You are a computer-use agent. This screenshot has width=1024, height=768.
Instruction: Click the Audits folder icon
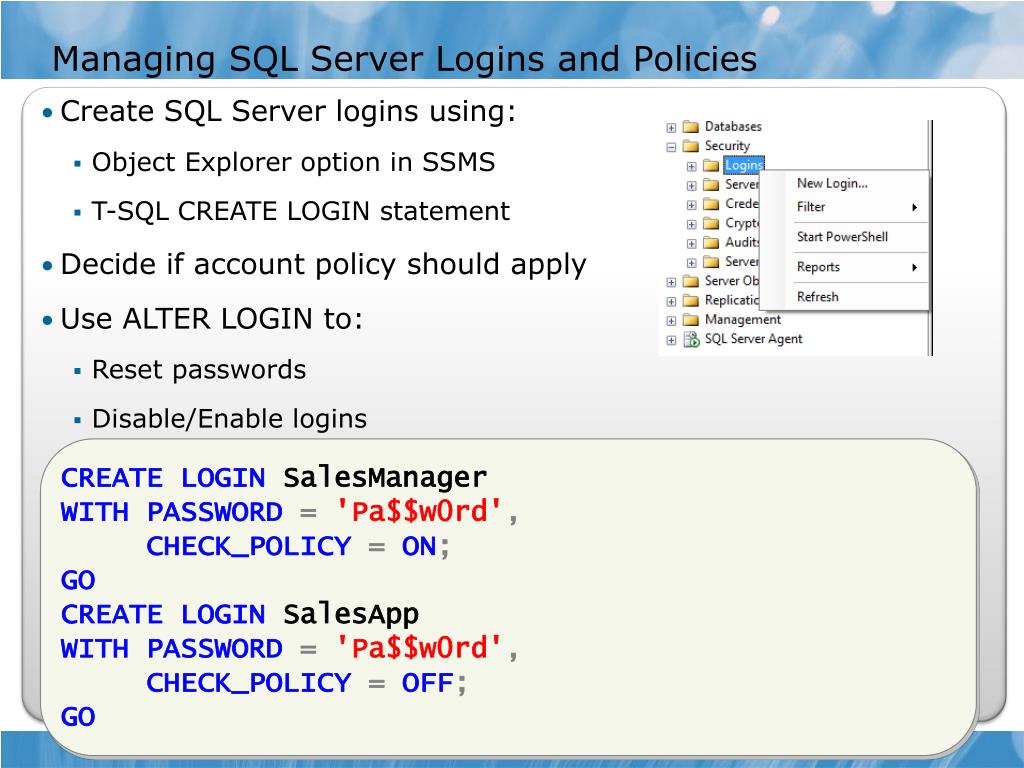(713, 241)
